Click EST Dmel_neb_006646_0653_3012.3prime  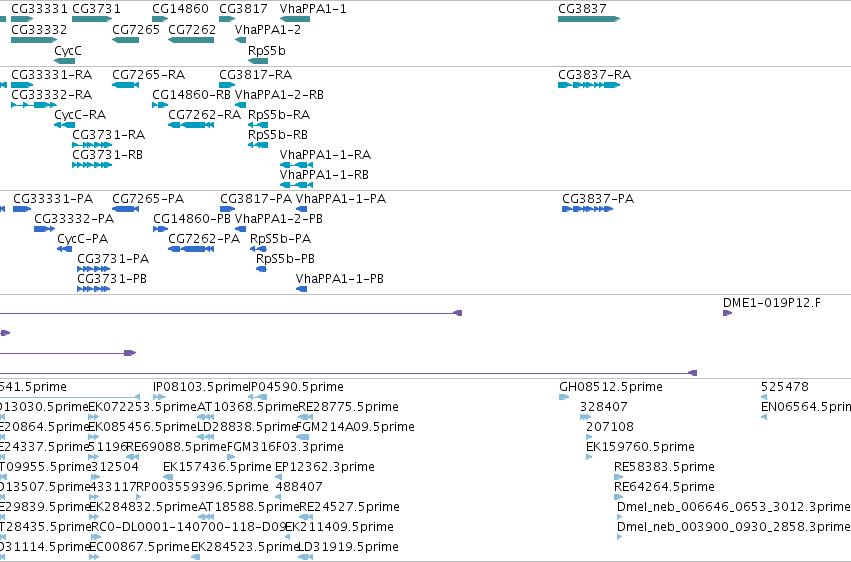click(x=620, y=517)
